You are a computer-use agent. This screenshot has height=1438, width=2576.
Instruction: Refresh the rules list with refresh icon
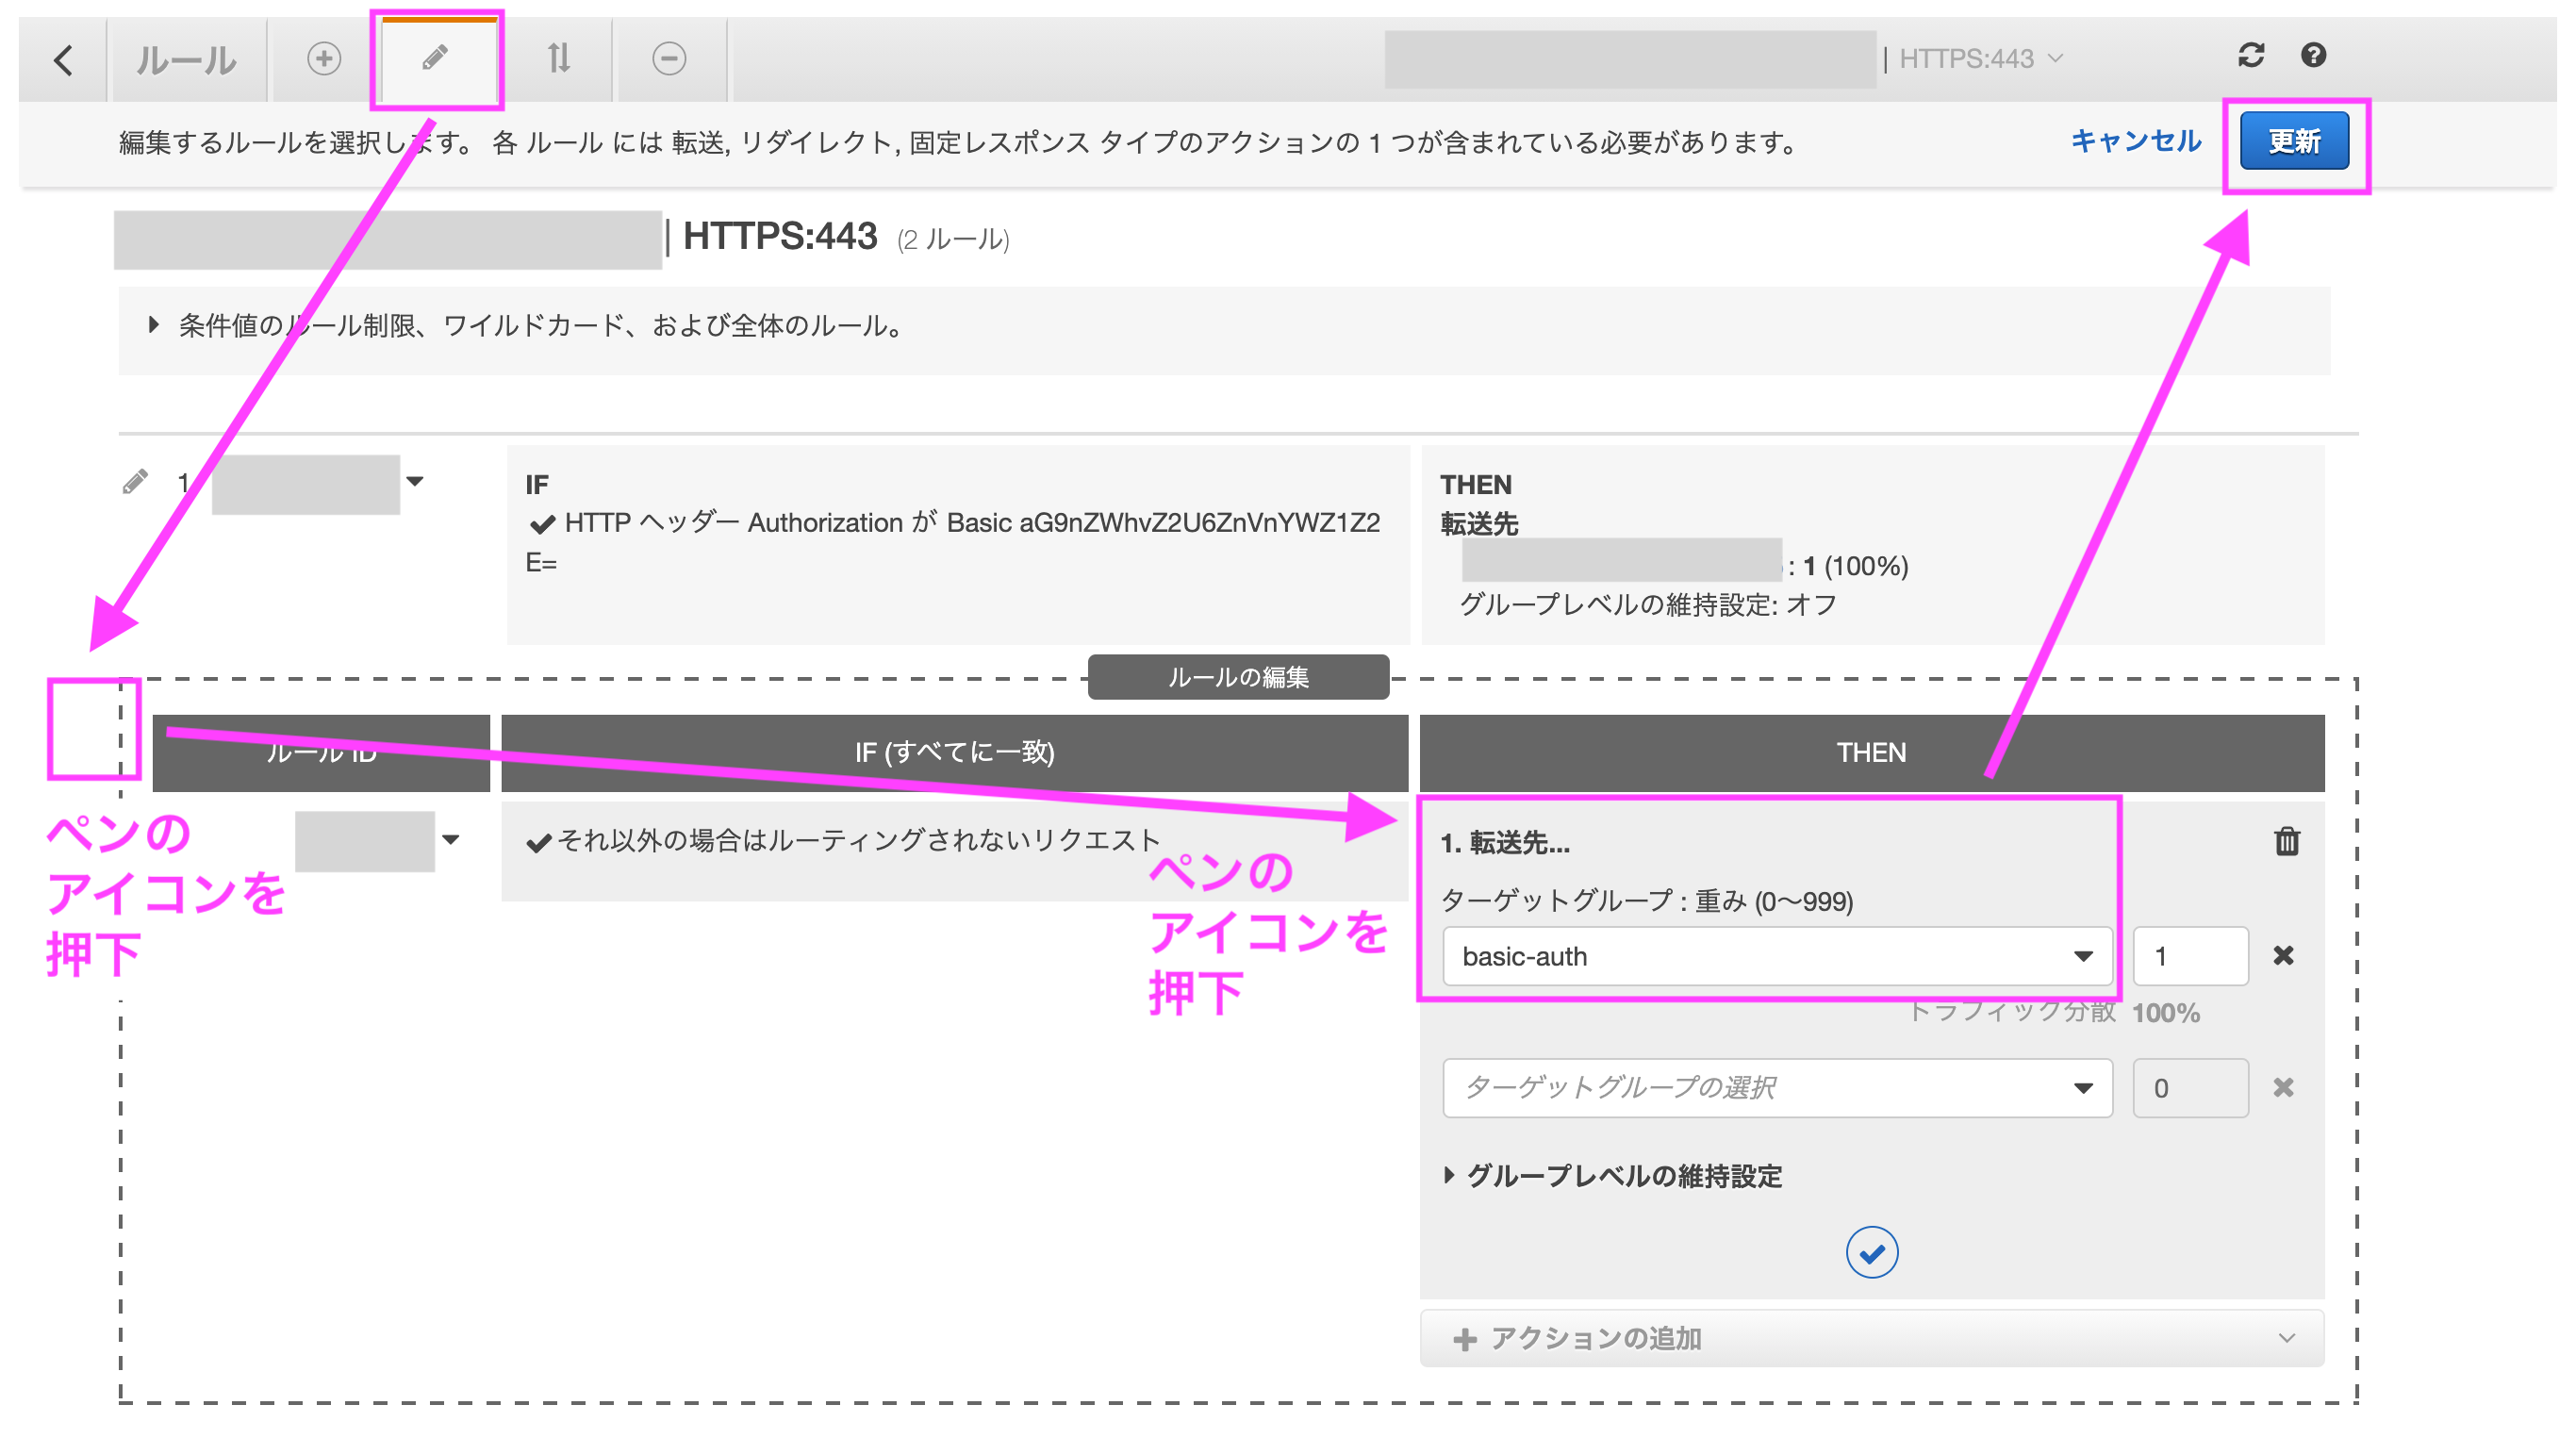tap(2251, 56)
